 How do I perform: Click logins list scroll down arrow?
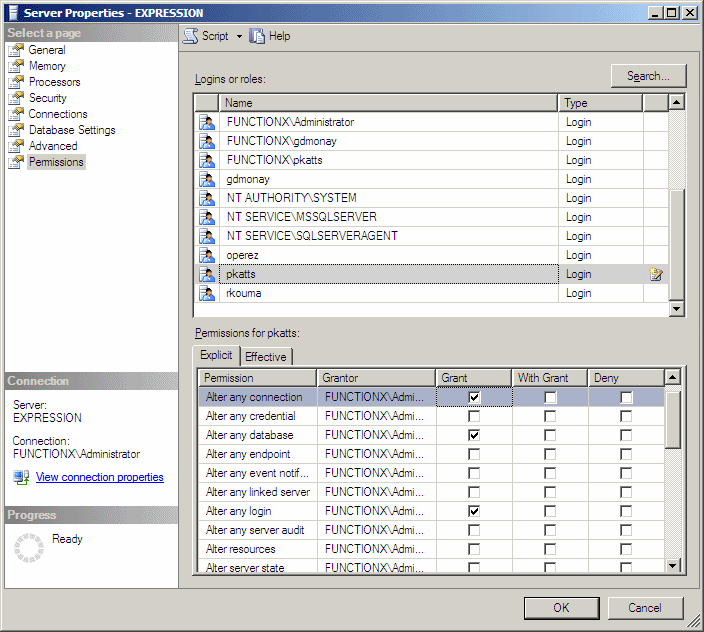tap(677, 308)
